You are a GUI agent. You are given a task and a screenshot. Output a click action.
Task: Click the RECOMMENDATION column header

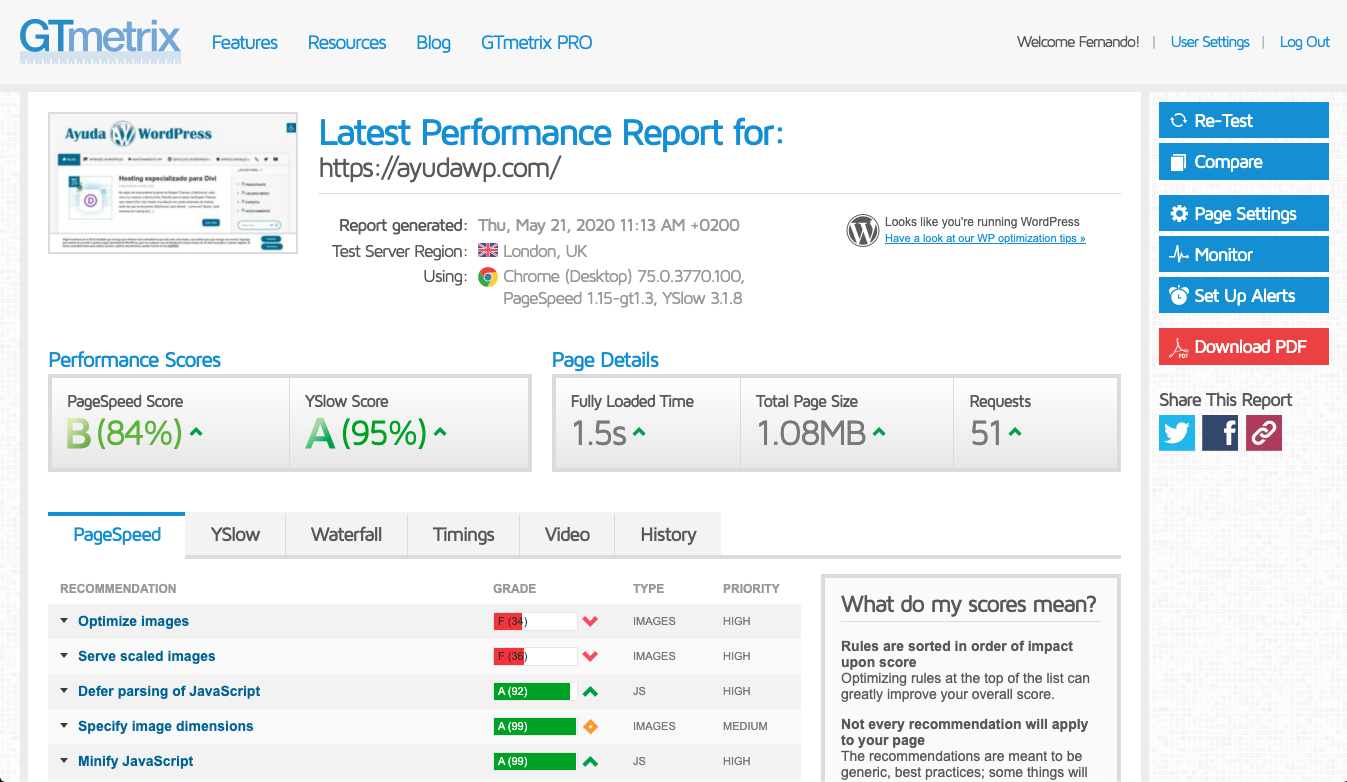pyautogui.click(x=118, y=589)
